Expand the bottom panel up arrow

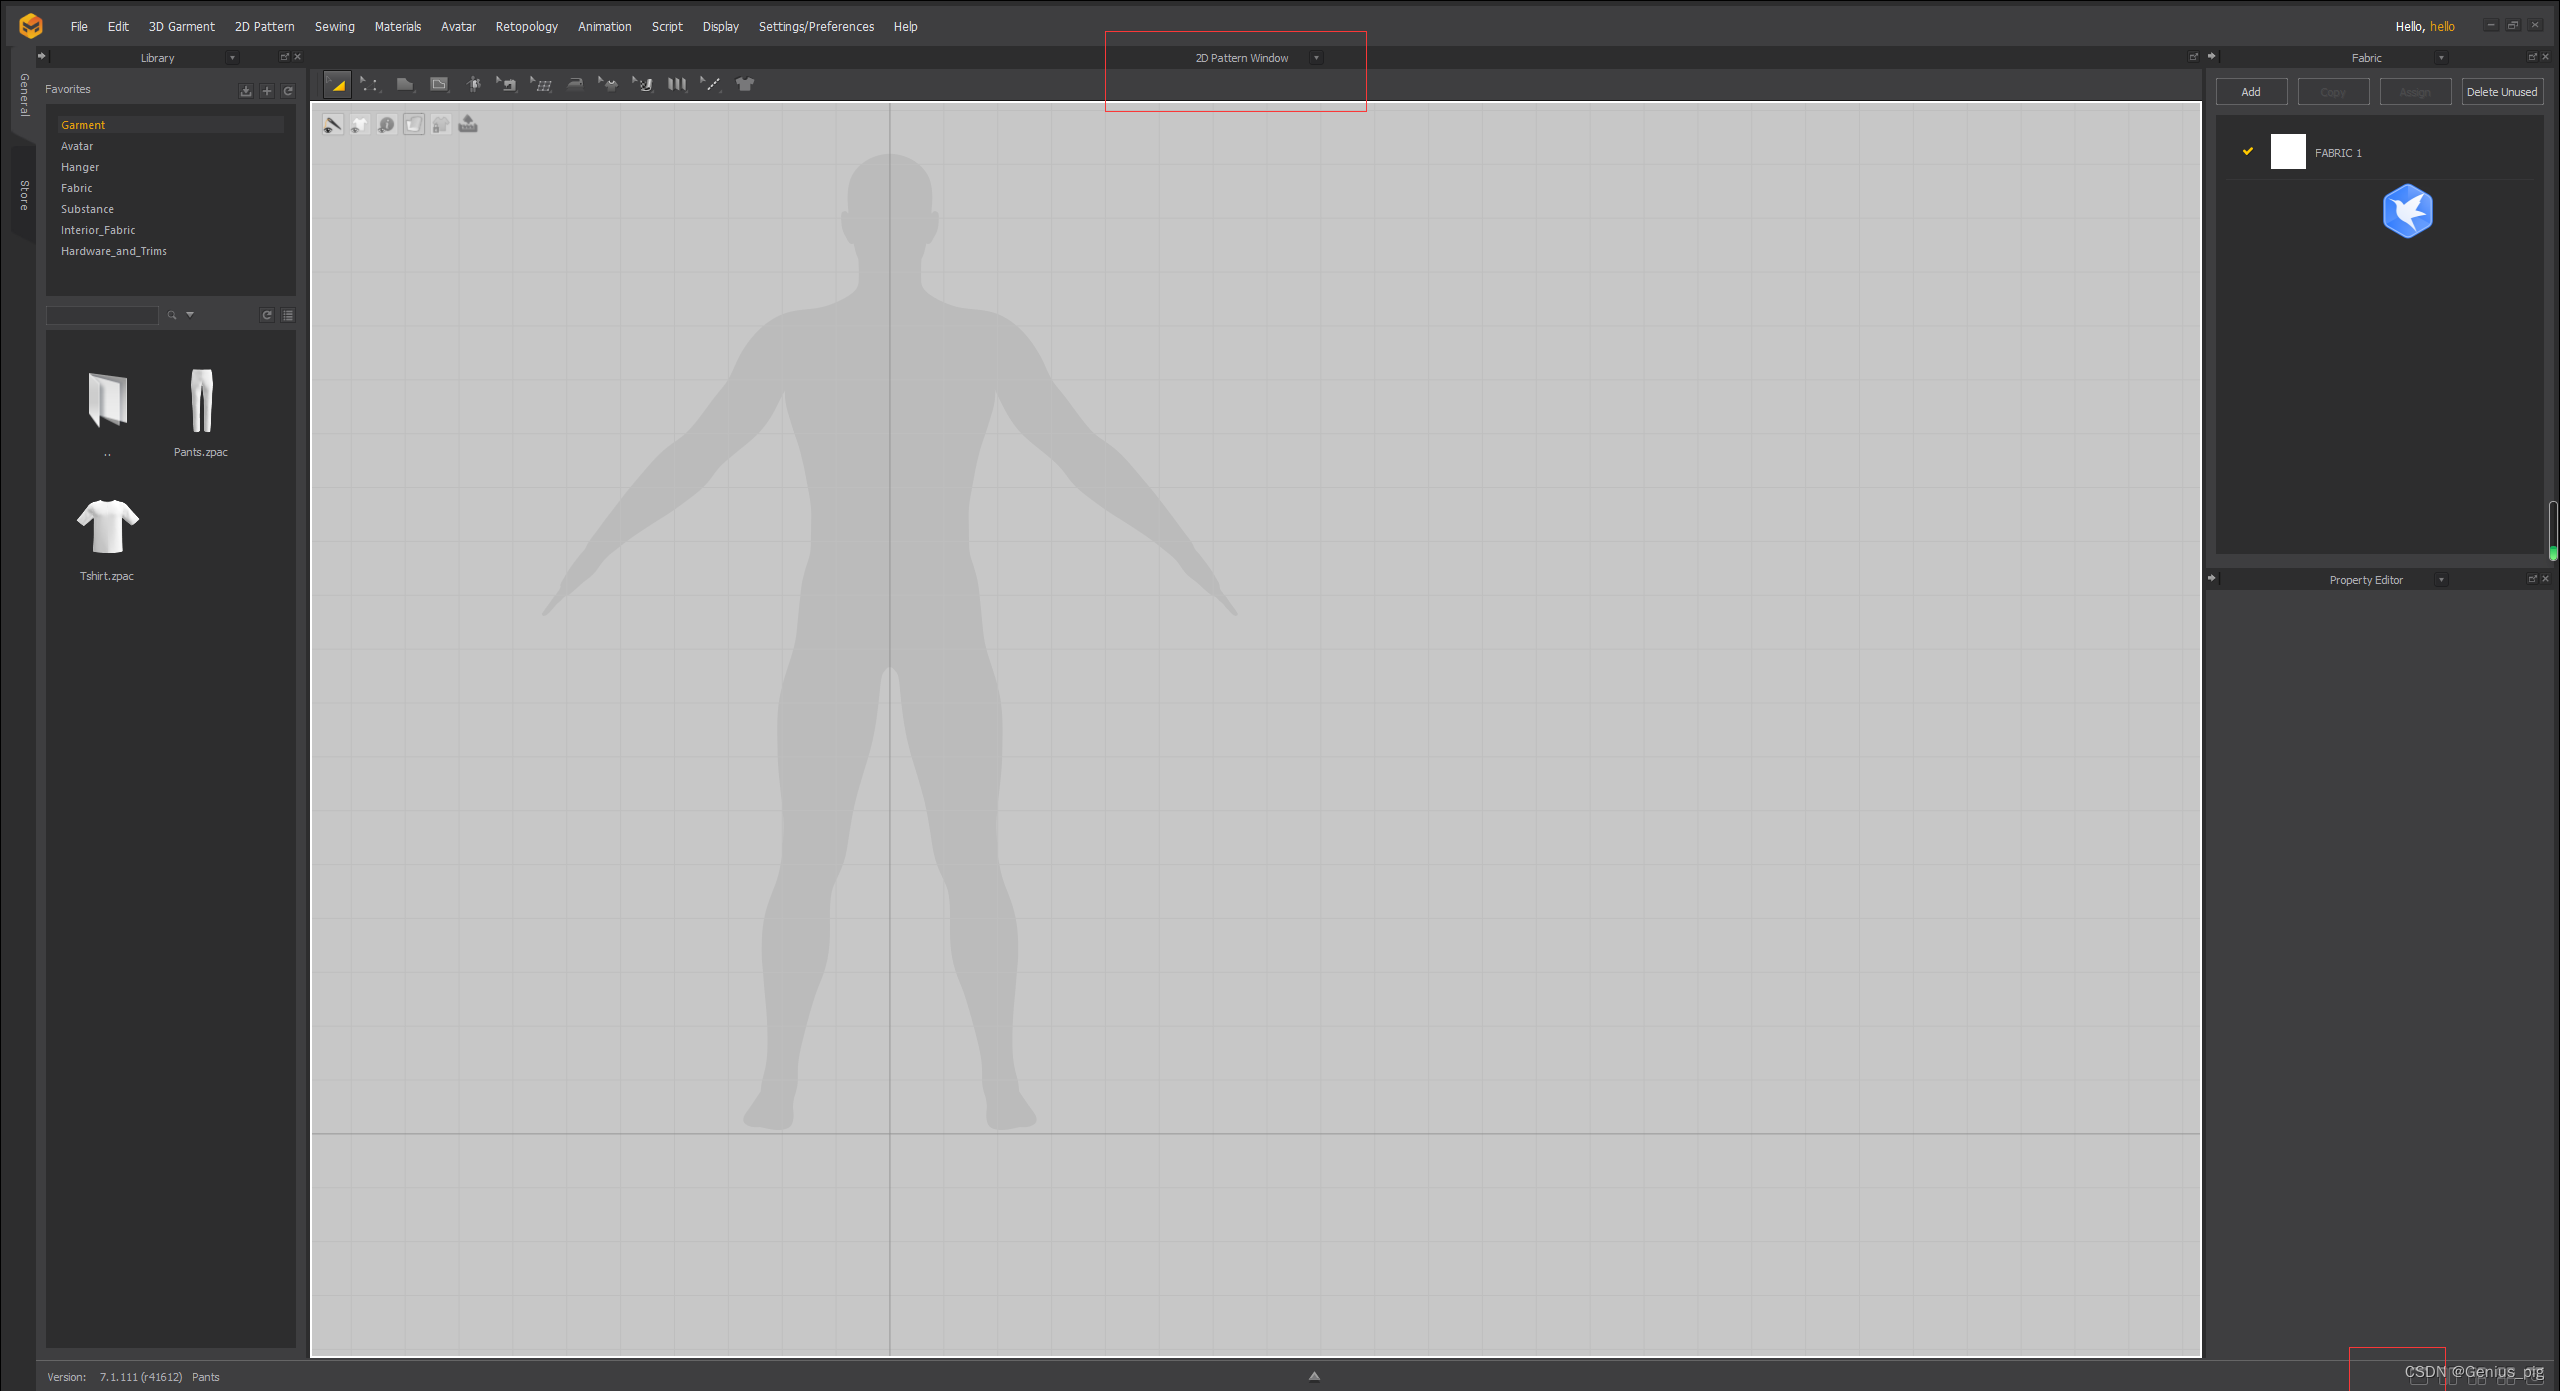(1315, 1376)
